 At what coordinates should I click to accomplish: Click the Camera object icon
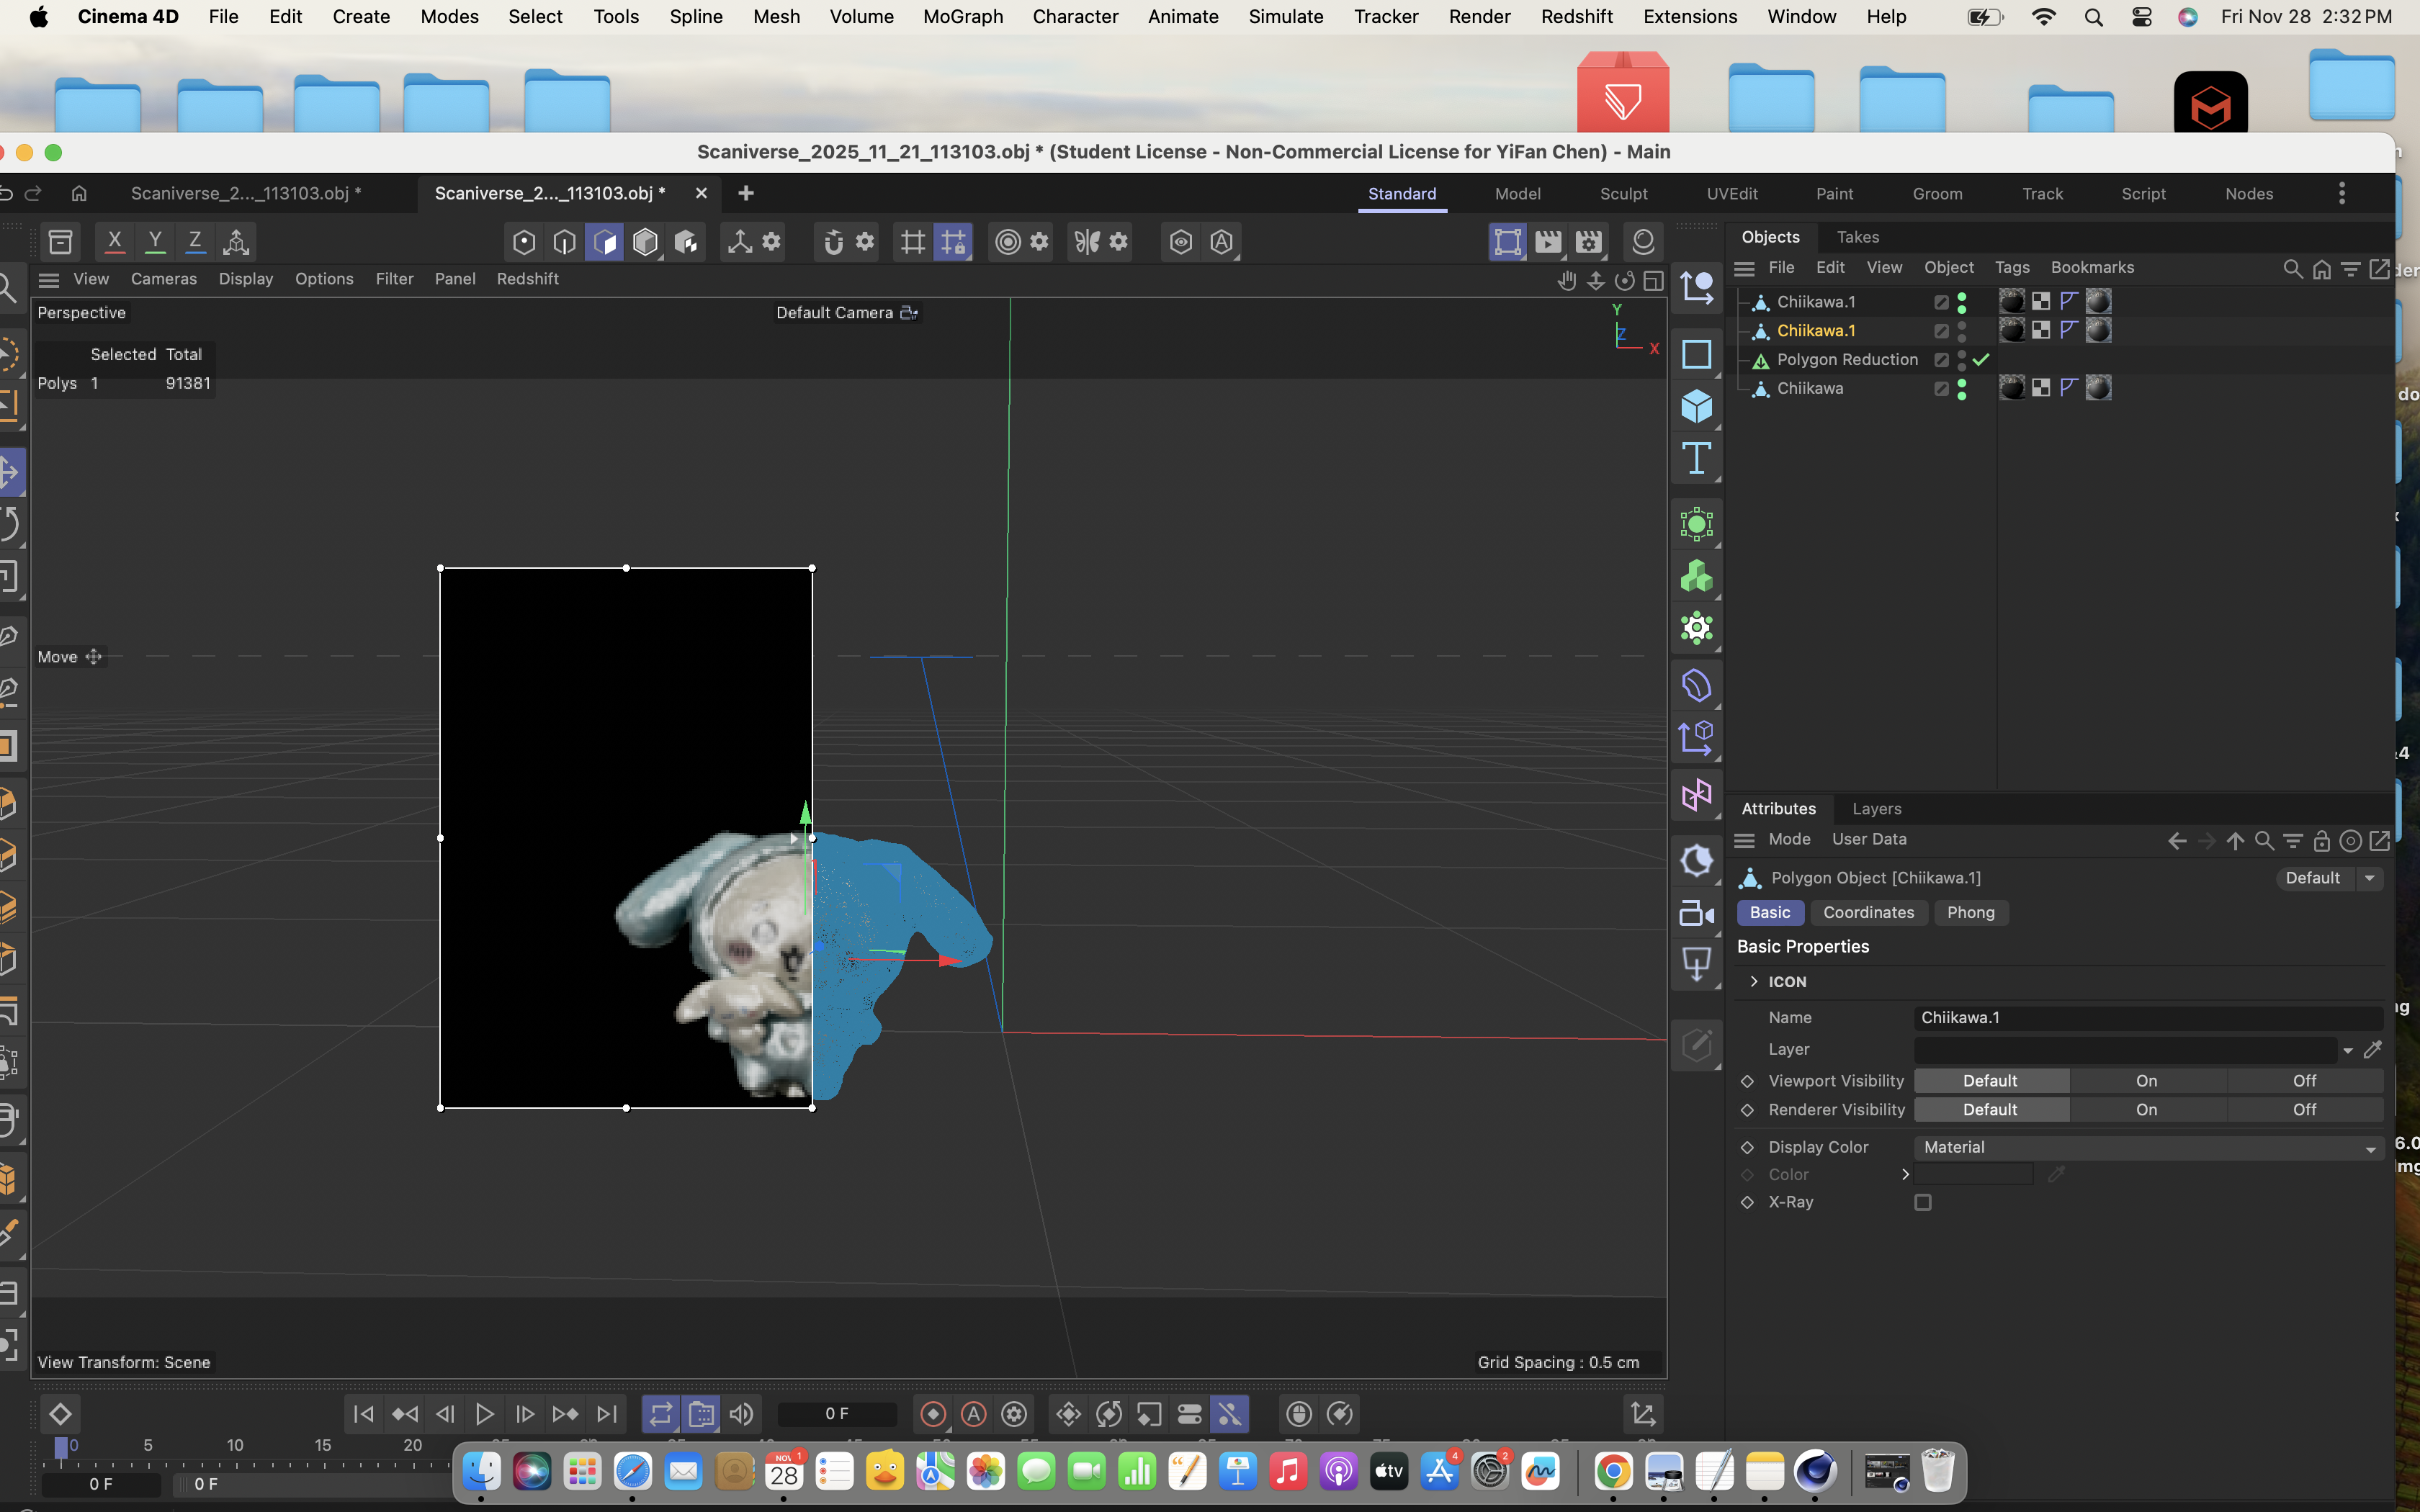coord(1696,912)
